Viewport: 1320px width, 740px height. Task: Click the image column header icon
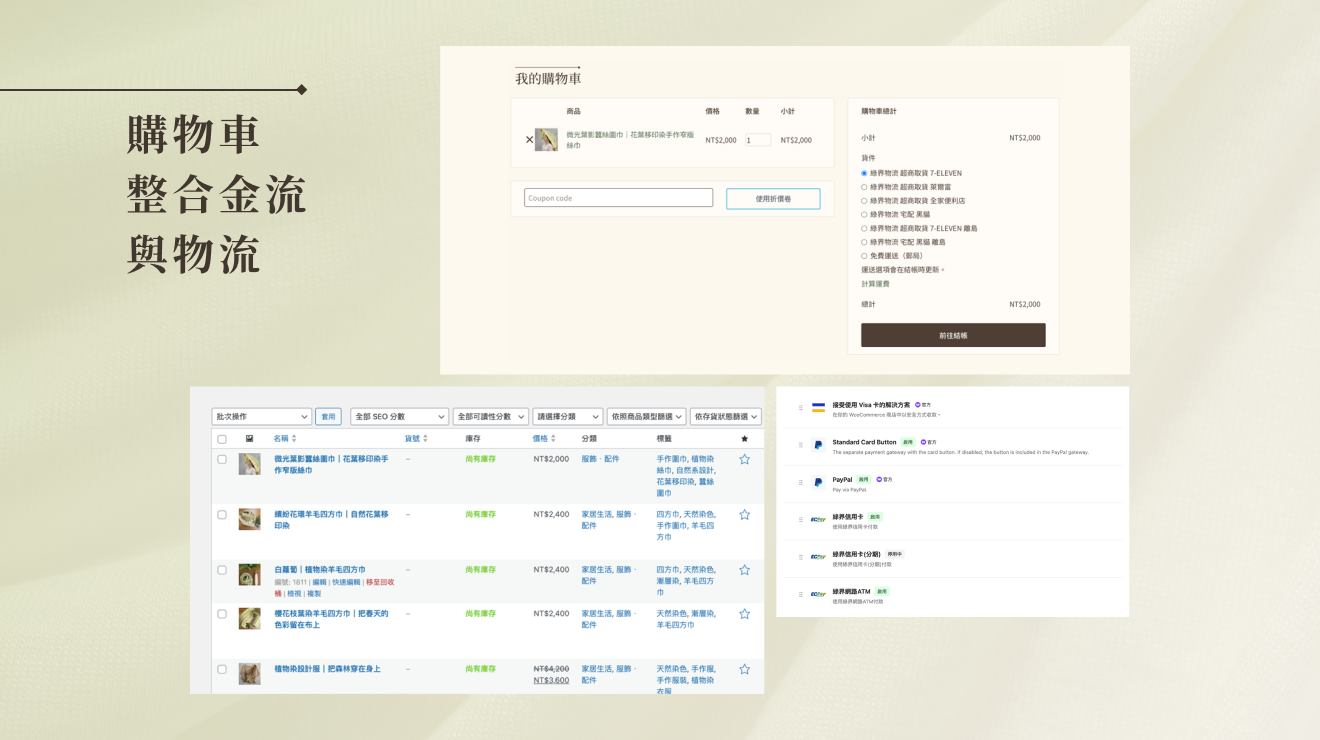pos(249,439)
